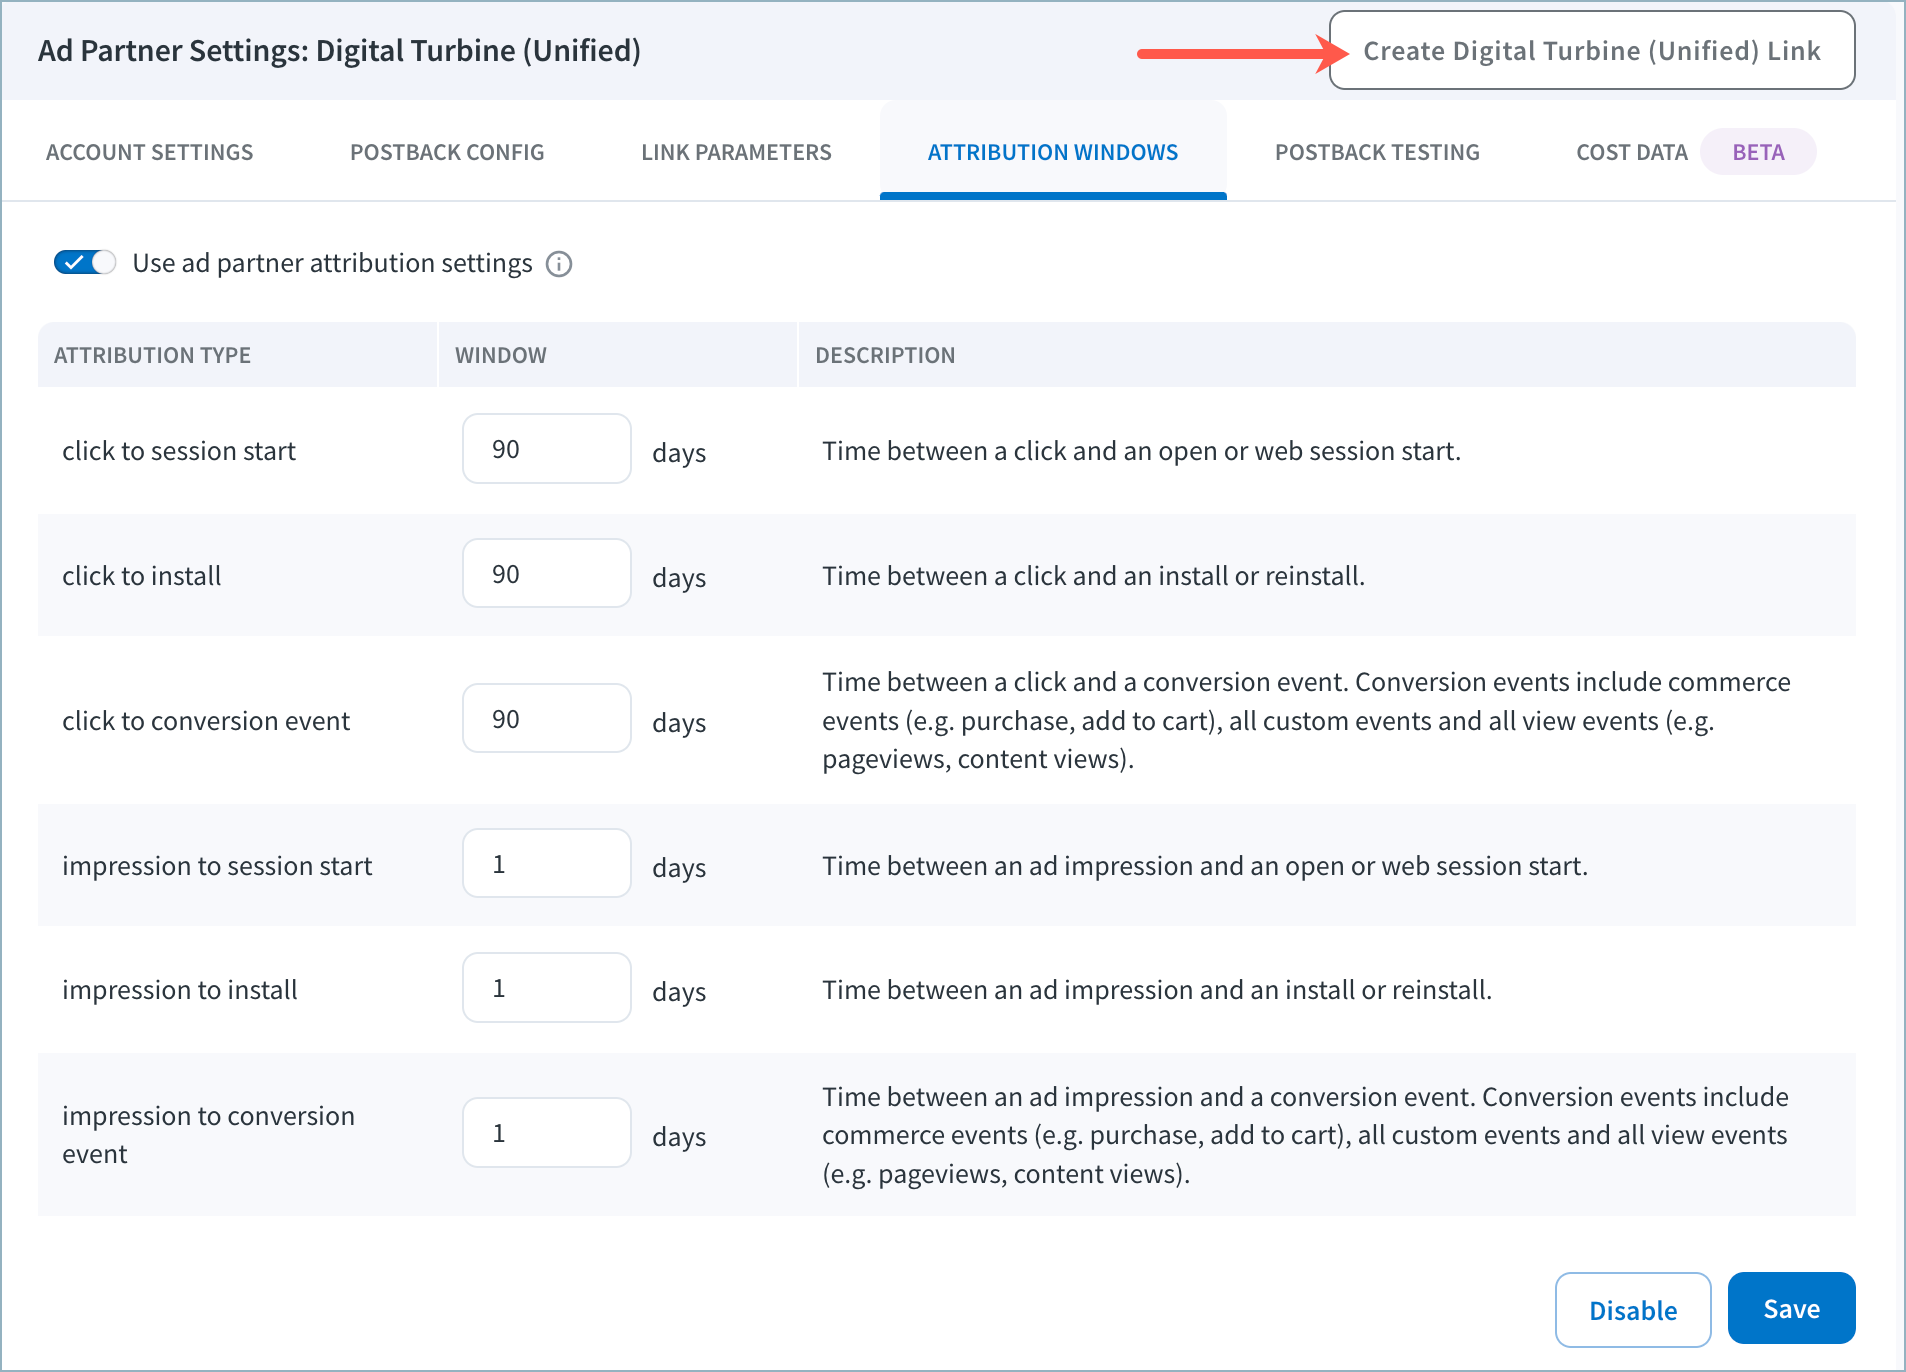Open the Cost Data tab
The height and width of the screenshot is (1372, 1906).
point(1631,152)
